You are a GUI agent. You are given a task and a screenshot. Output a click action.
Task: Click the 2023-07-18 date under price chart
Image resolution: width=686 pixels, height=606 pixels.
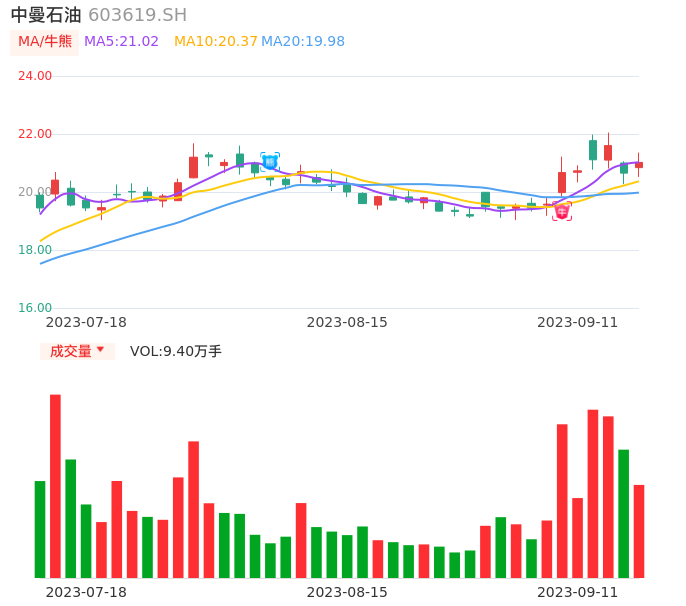pyautogui.click(x=86, y=322)
